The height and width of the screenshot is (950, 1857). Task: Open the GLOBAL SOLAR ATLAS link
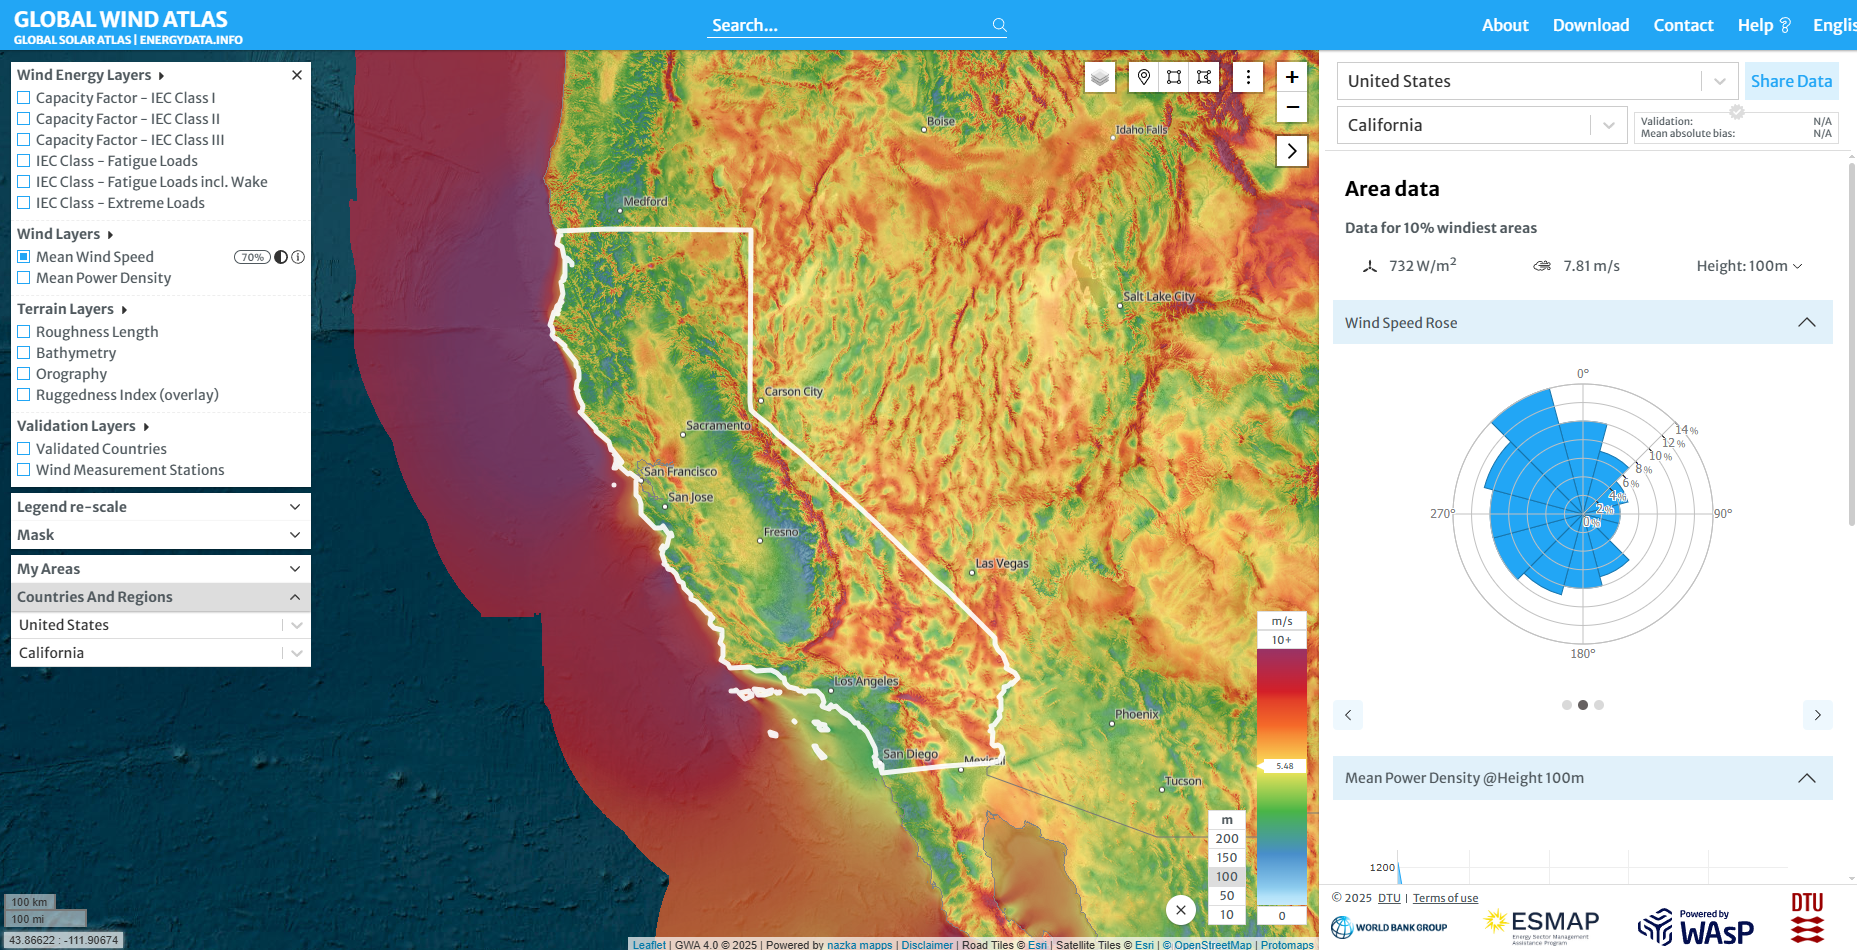pos(72,40)
